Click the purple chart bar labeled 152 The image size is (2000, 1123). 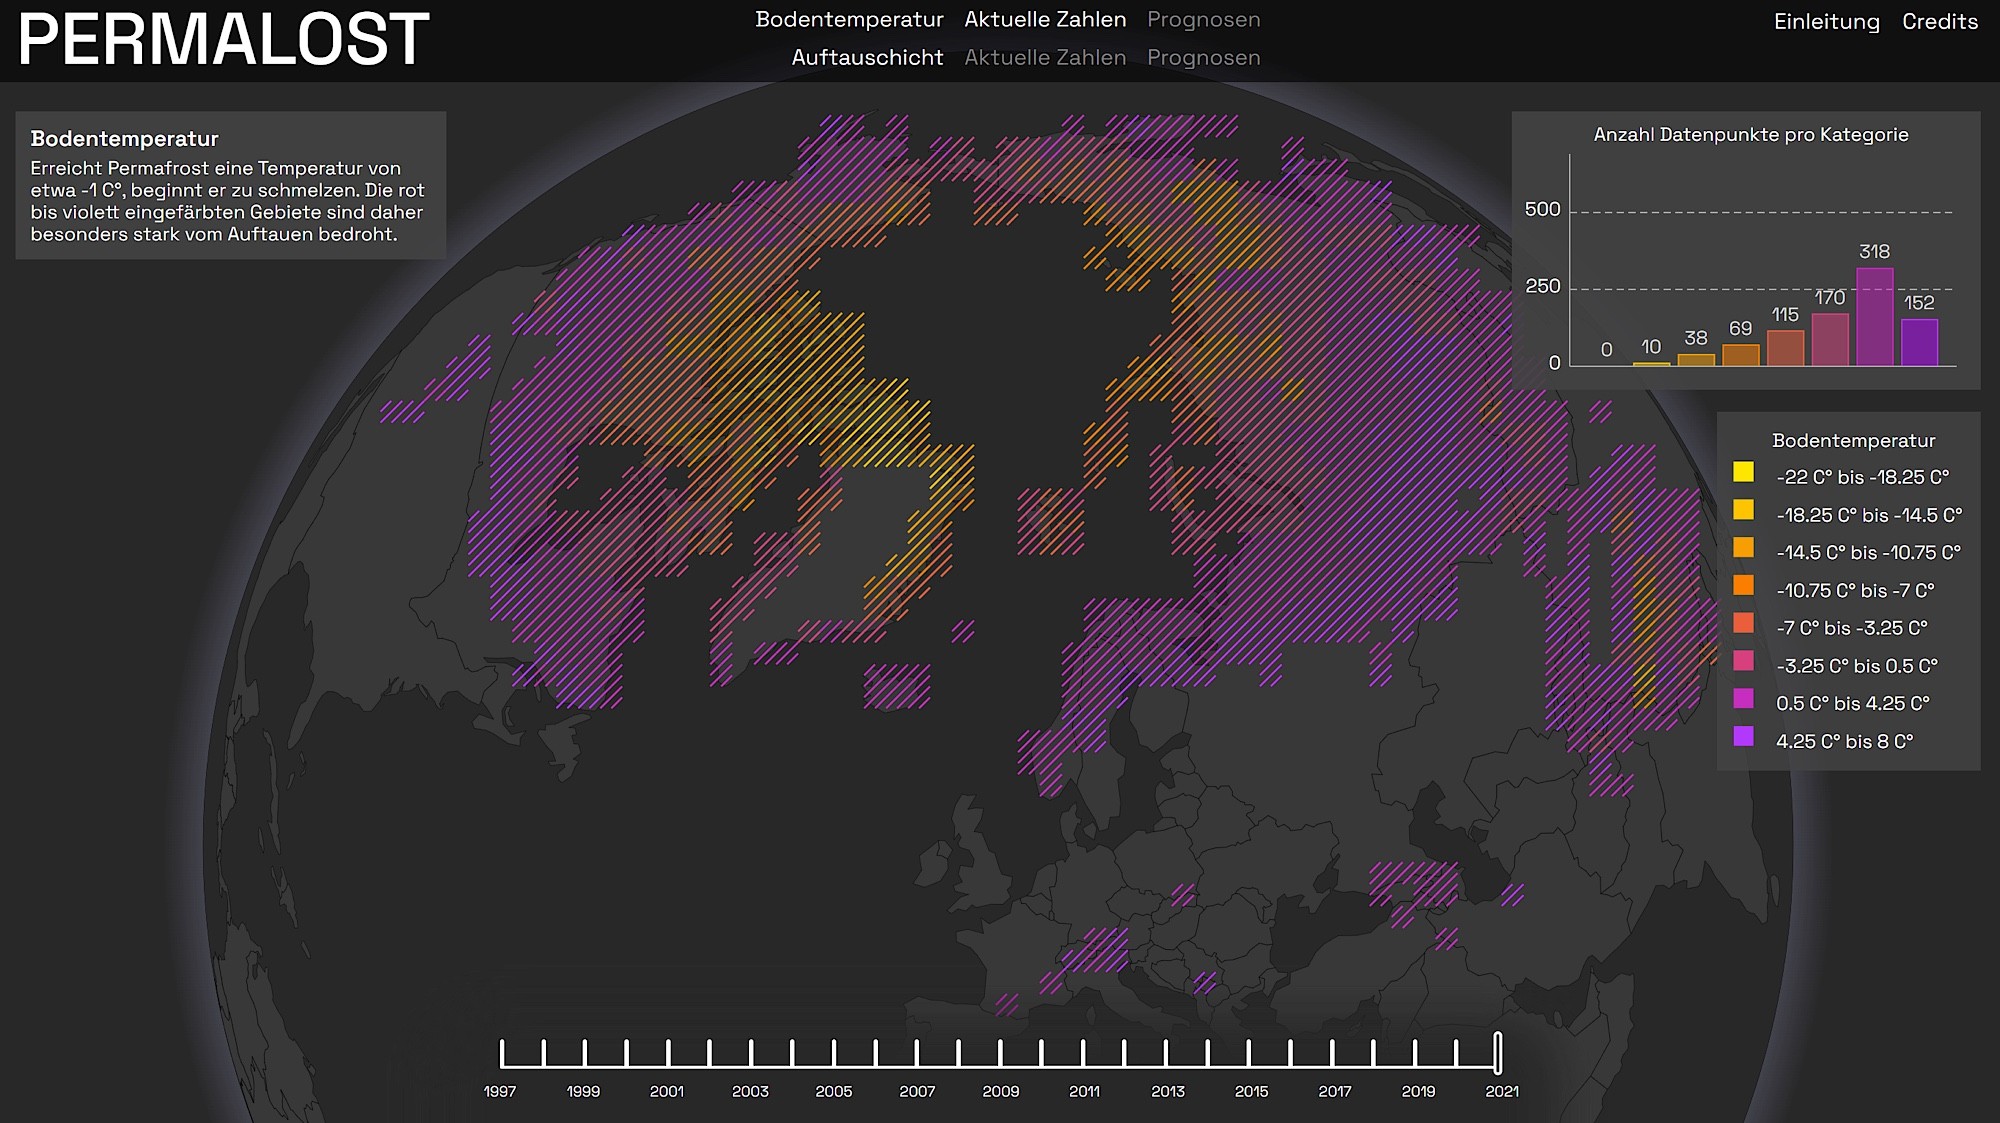click(1919, 342)
